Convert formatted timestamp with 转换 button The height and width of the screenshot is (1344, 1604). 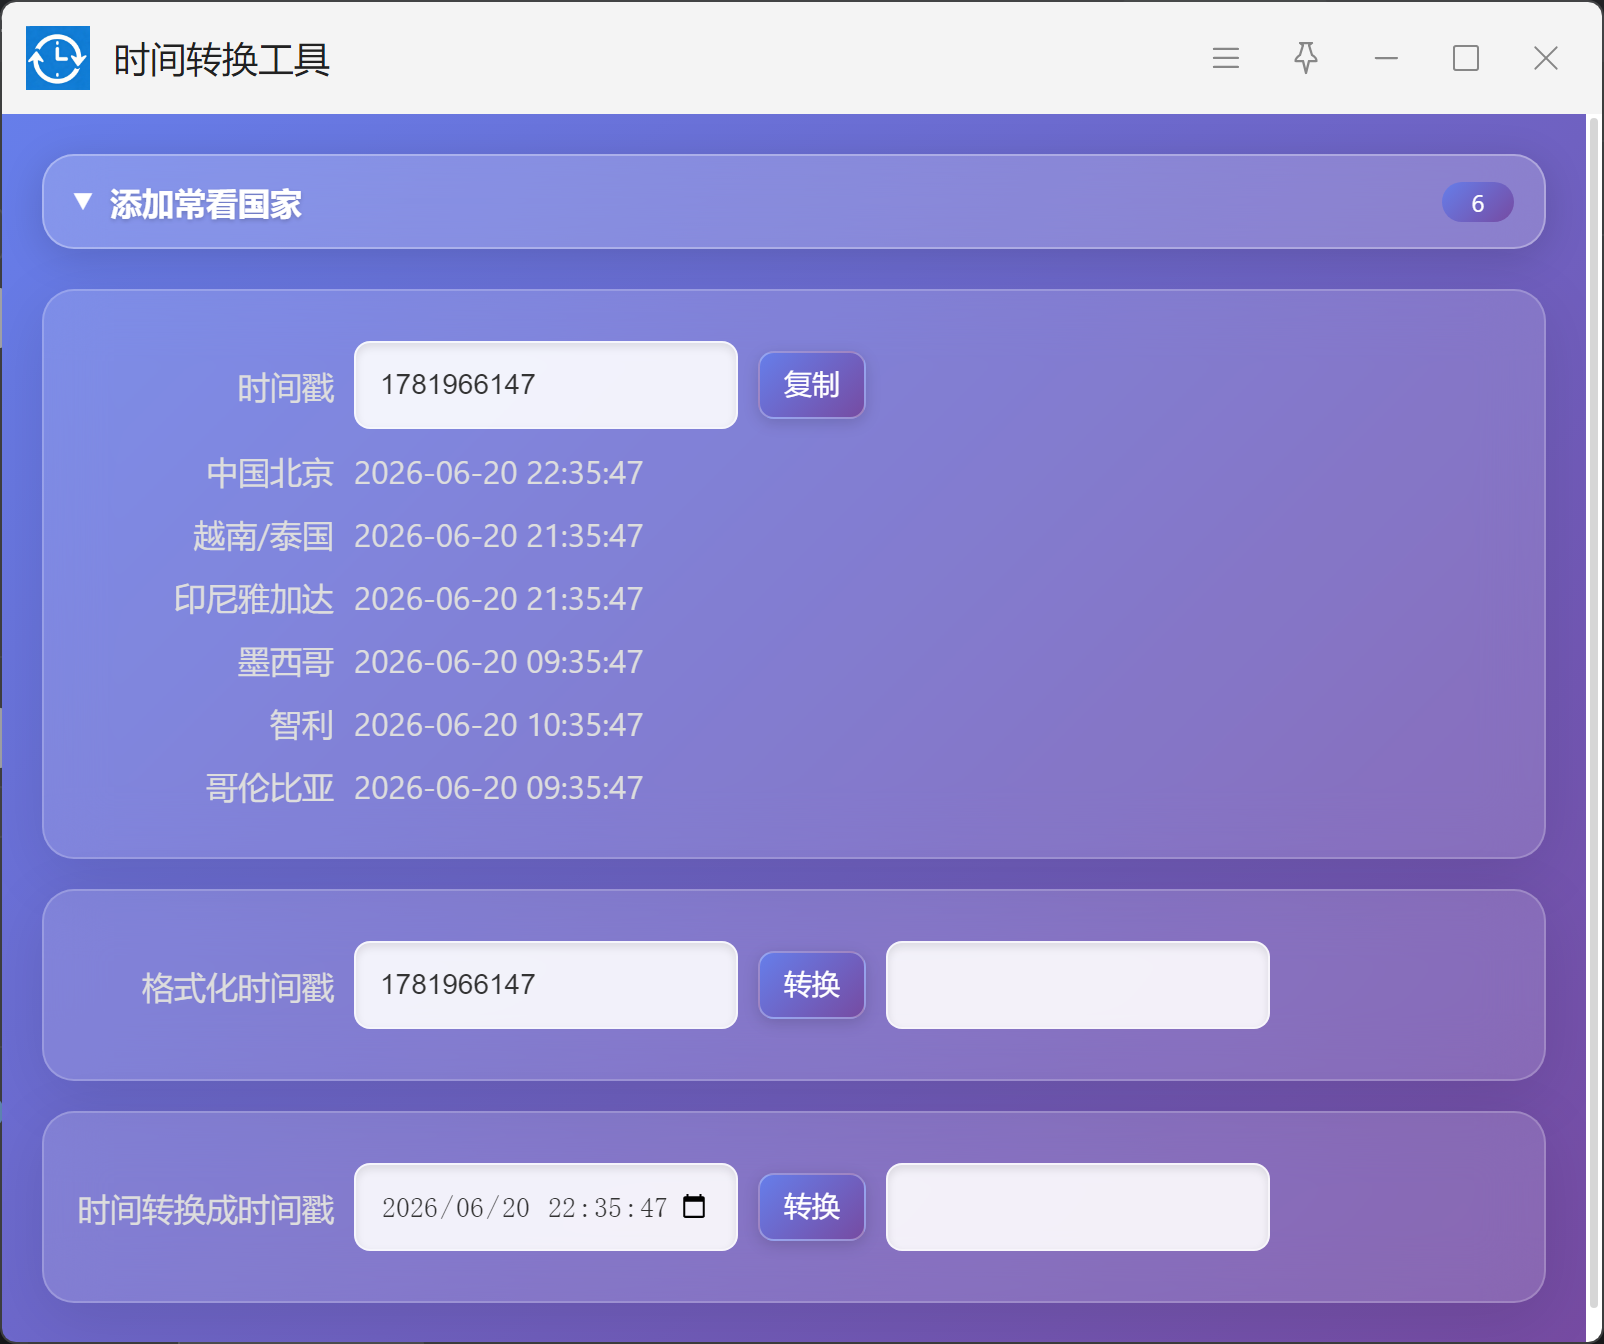812,985
